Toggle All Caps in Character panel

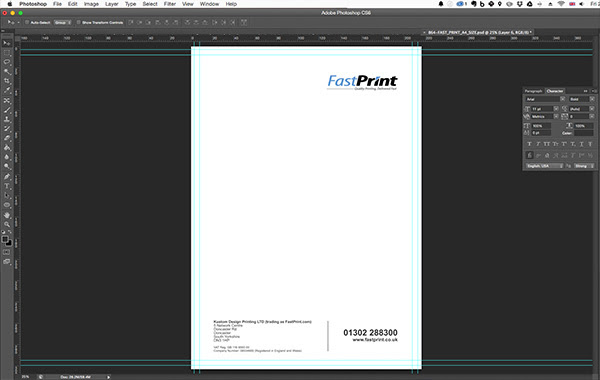pyautogui.click(x=547, y=144)
